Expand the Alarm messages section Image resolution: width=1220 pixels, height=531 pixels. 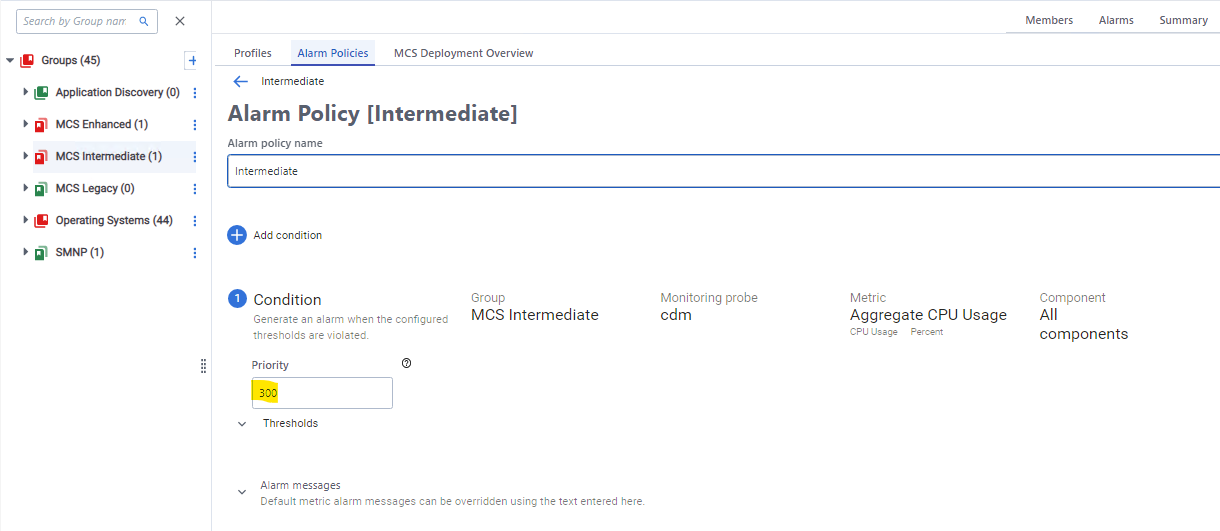tap(242, 492)
